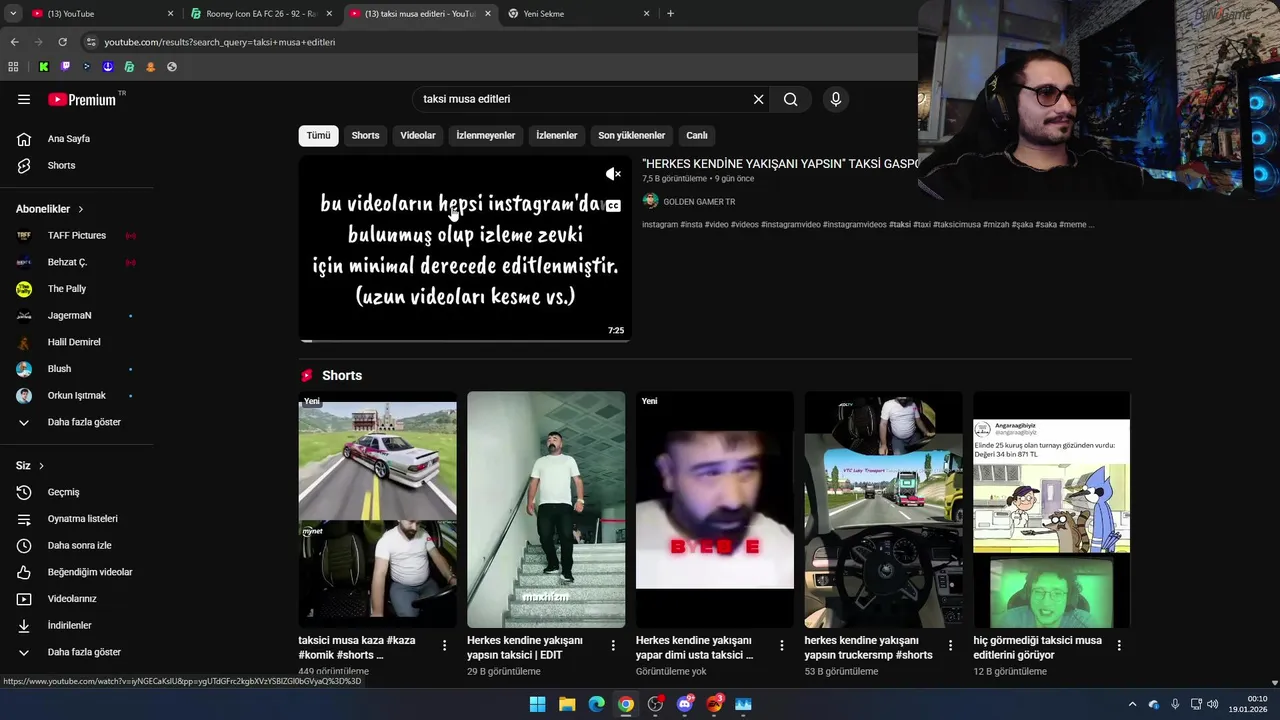Click the preview video progress bar
The image size is (1280, 720).
(465, 341)
